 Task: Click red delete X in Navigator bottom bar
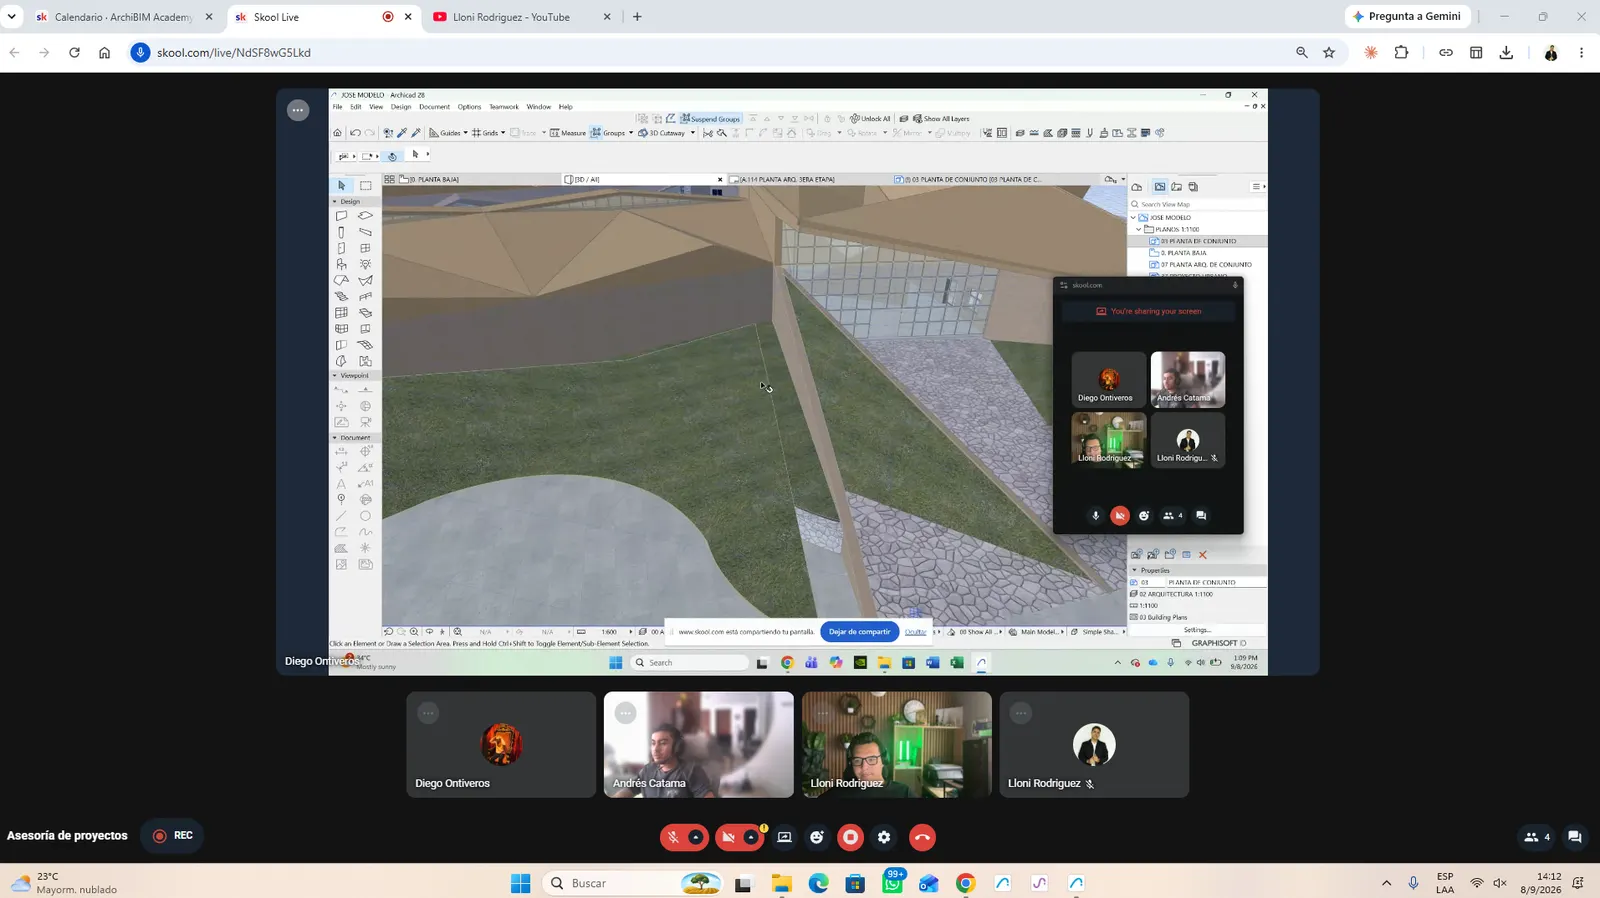point(1203,555)
